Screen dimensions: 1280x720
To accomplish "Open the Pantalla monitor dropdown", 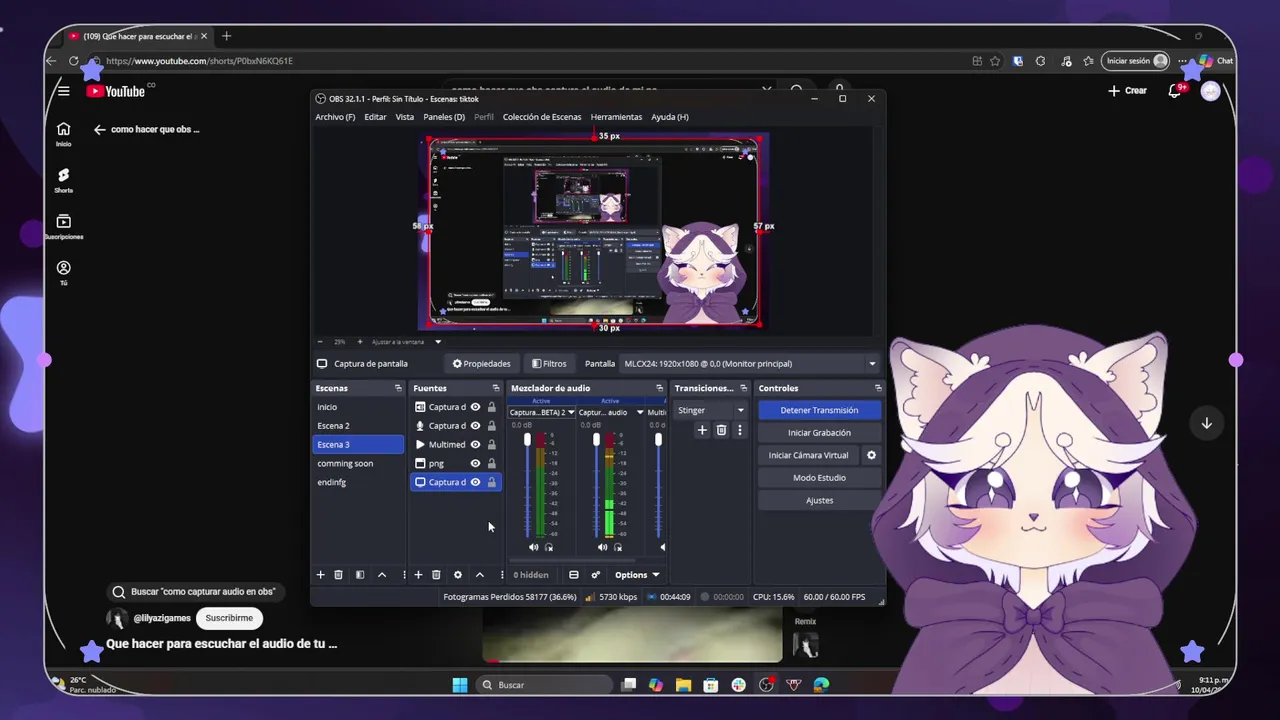I will point(749,364).
